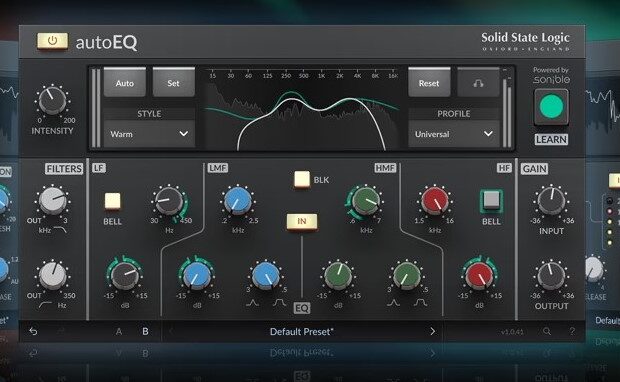Adjust the INTENSITY knob
Screen dimensions: 620x382
tap(52, 100)
